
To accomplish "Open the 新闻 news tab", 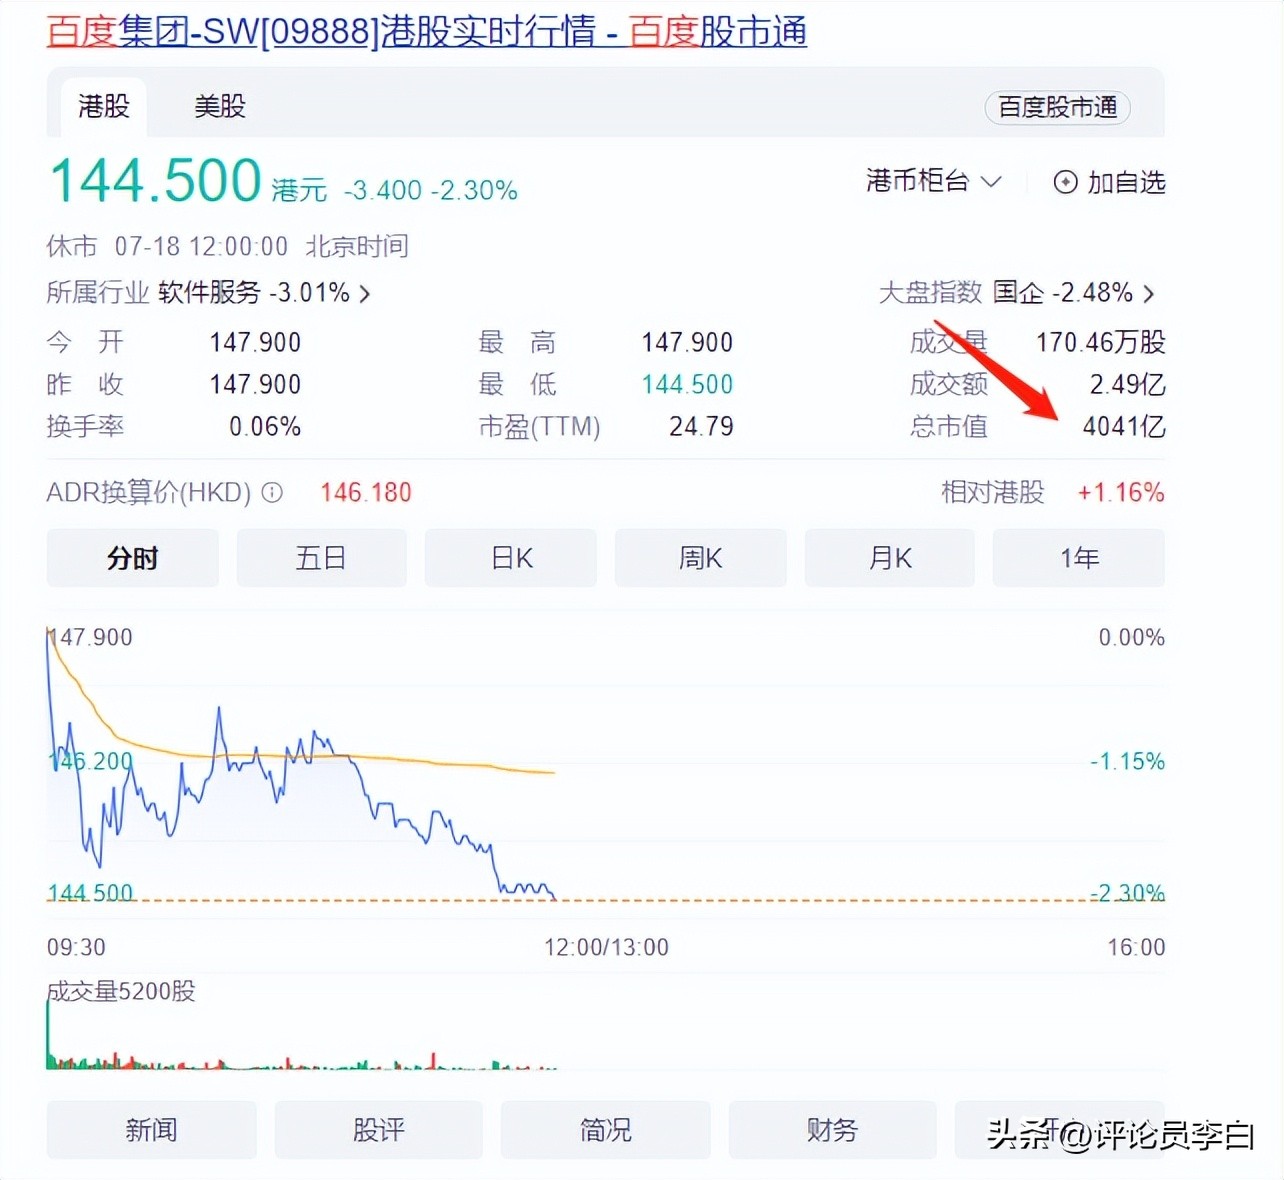I will 151,1130.
